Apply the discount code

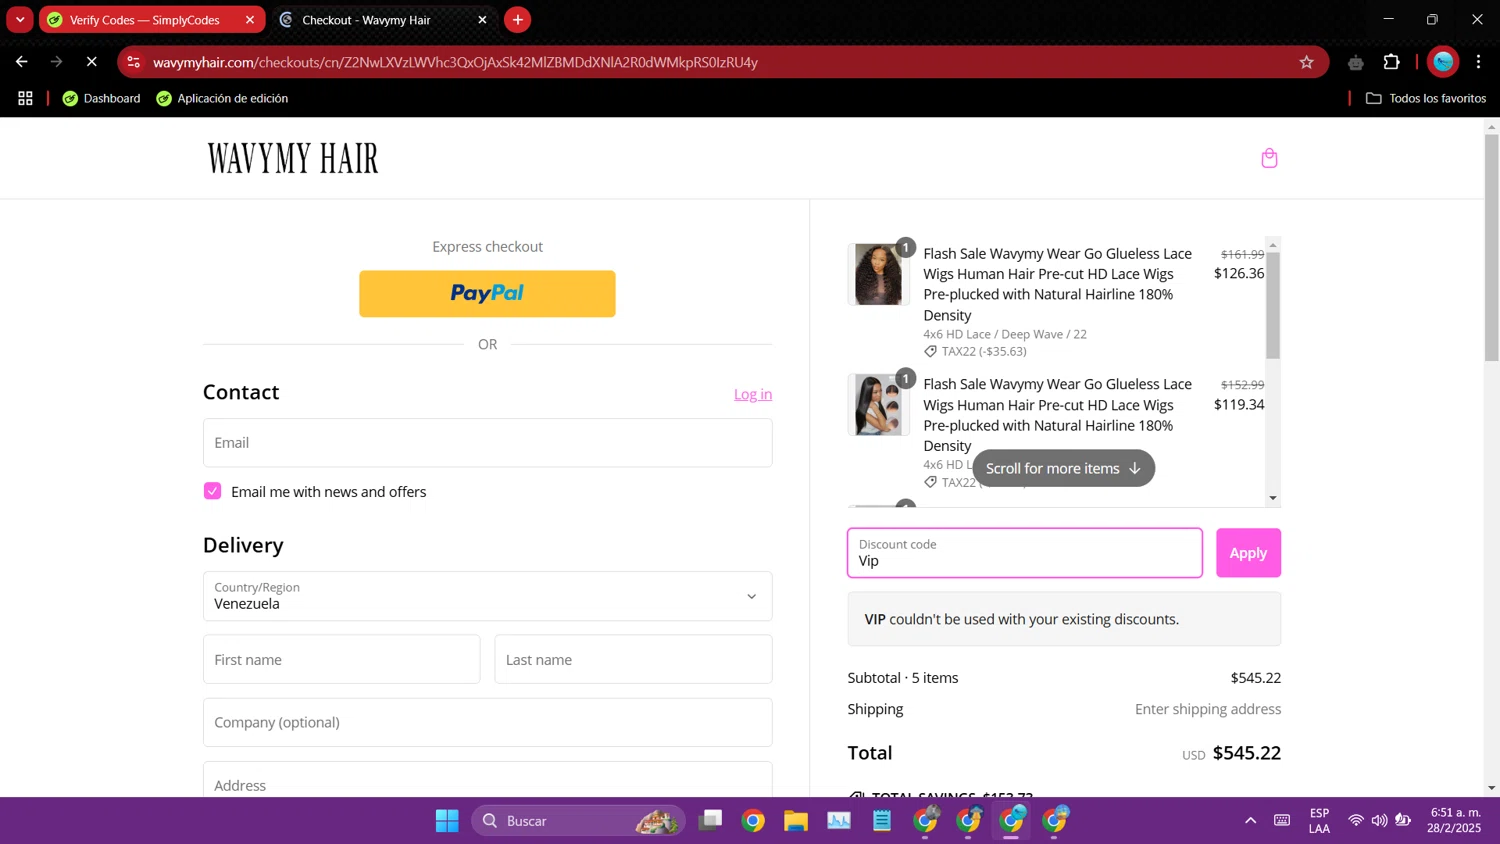pyautogui.click(x=1248, y=553)
